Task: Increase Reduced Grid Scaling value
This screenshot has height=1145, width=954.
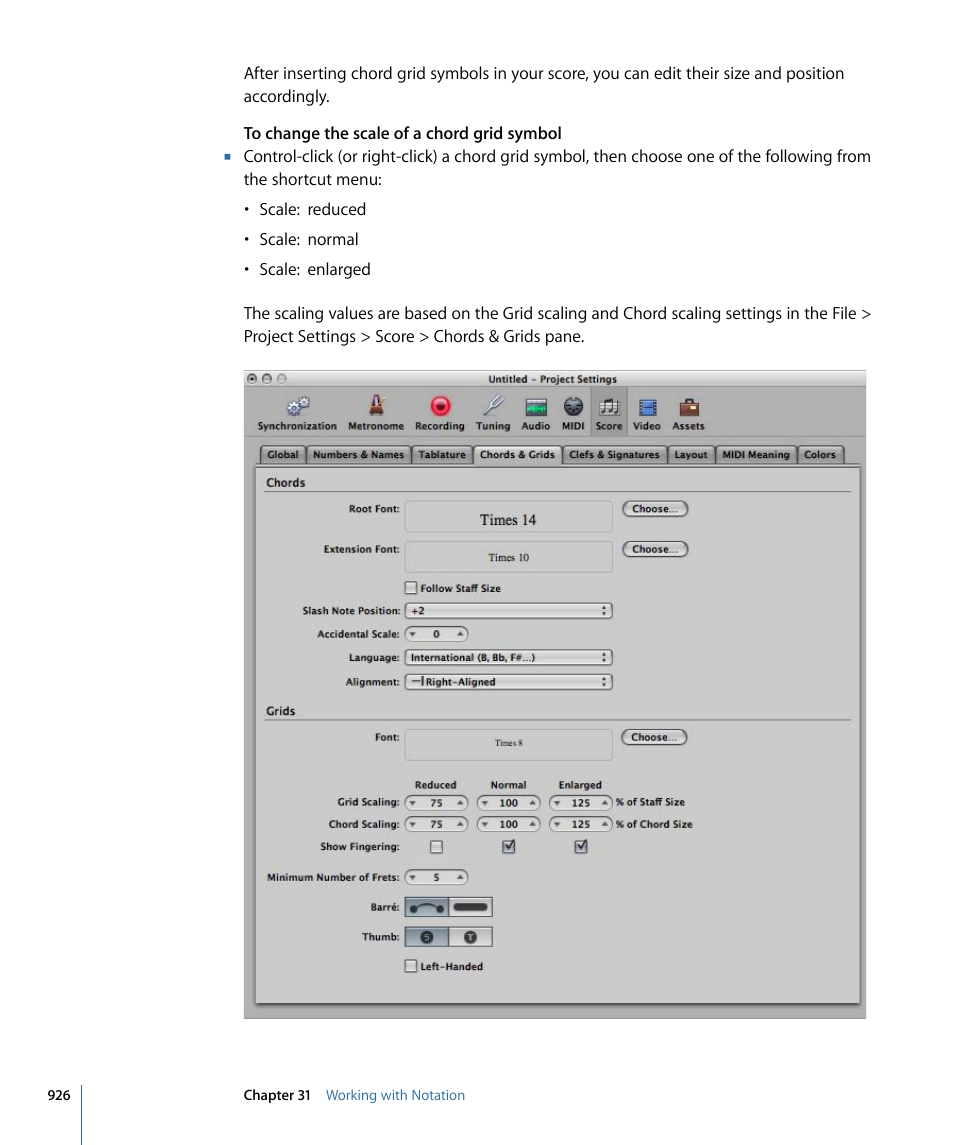Action: click(459, 803)
